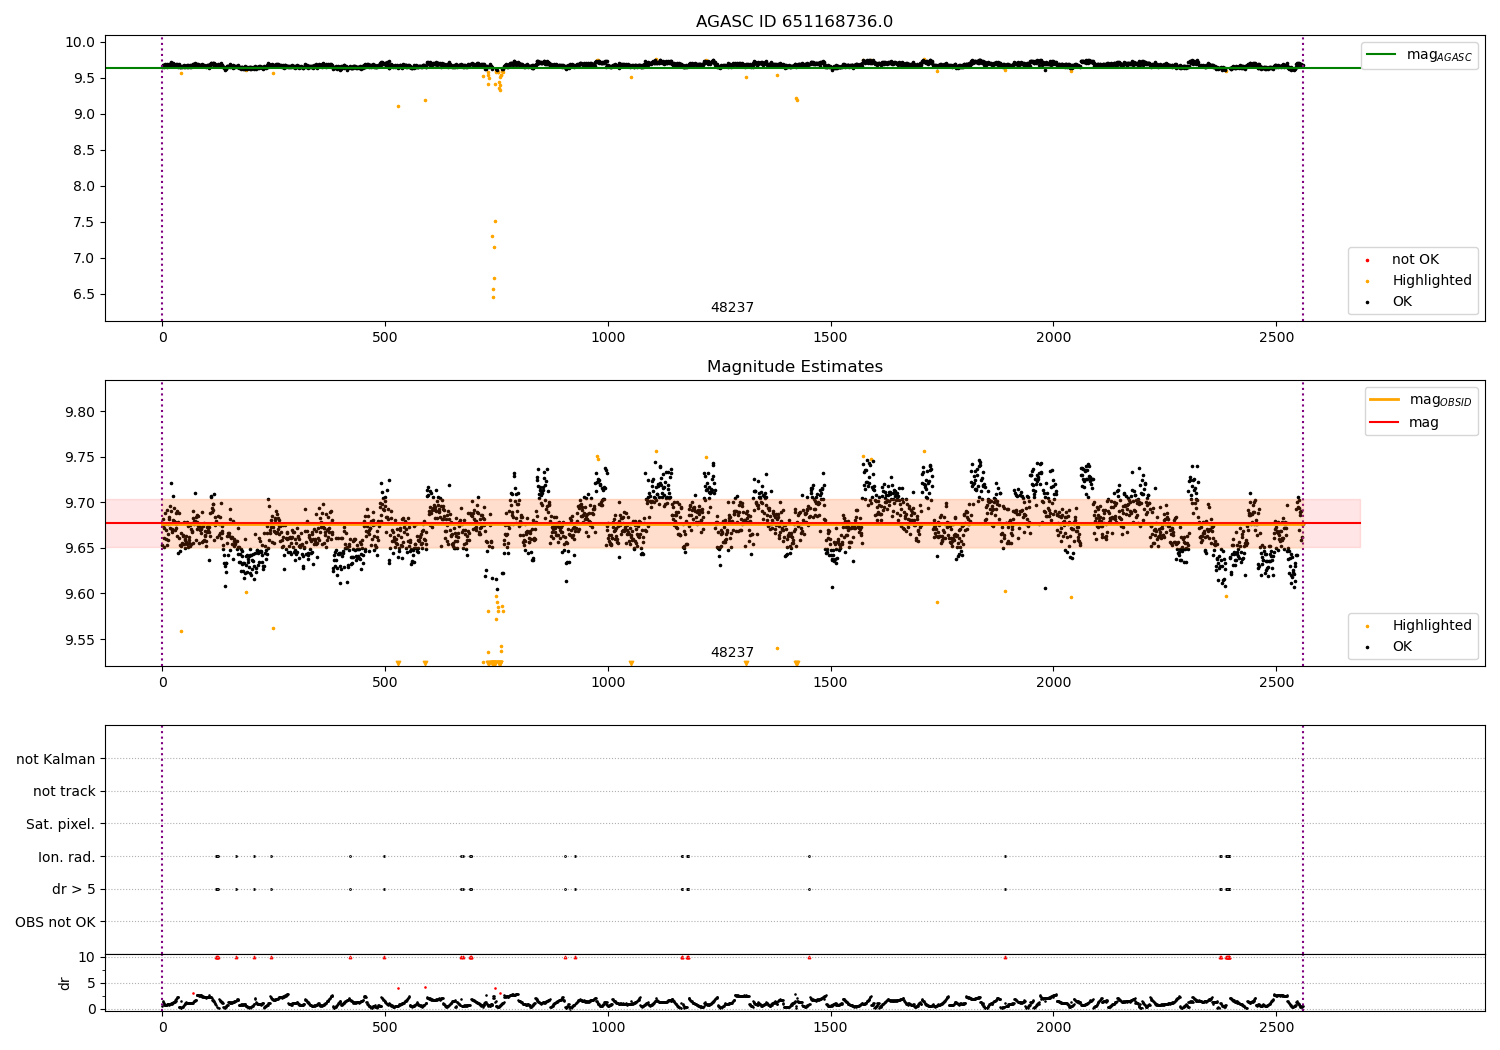Click the 'OBS not OK' row label
The height and width of the screenshot is (1050, 1500).
pos(56,922)
